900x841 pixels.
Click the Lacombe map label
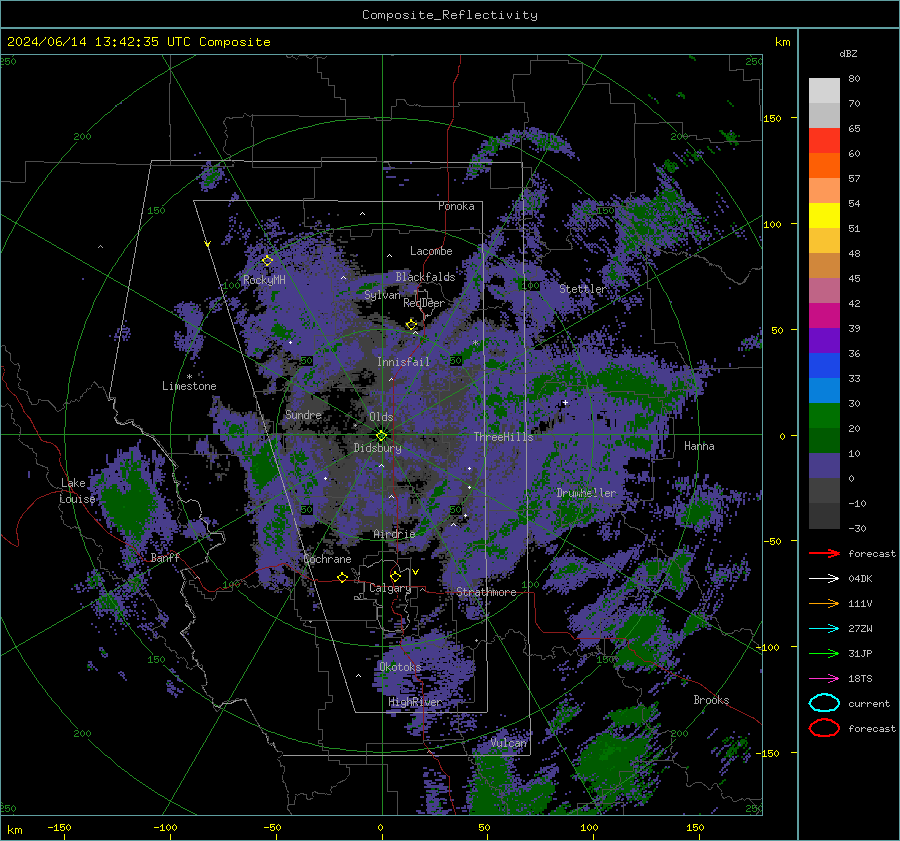(431, 251)
